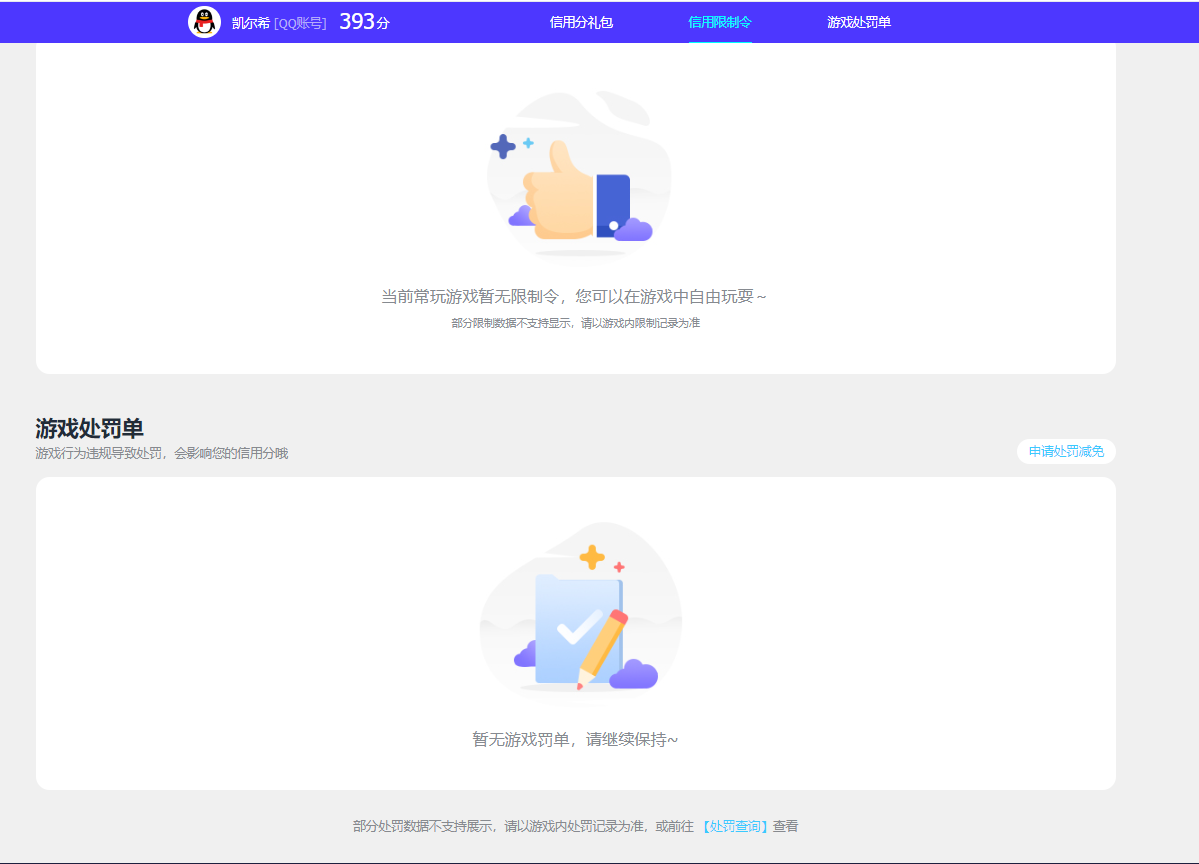Open the 游戏处罚单 tab in the header
This screenshot has height=864, width=1199.
857,21
